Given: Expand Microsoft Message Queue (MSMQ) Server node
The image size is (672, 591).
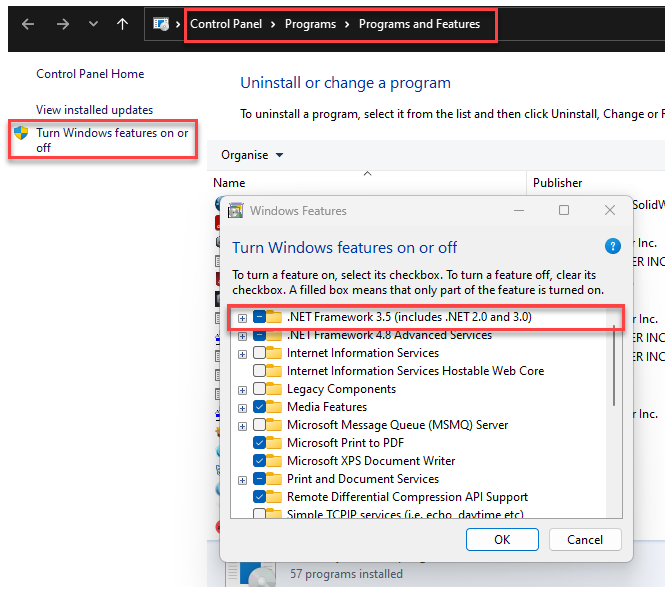Looking at the screenshot, I should click(243, 426).
